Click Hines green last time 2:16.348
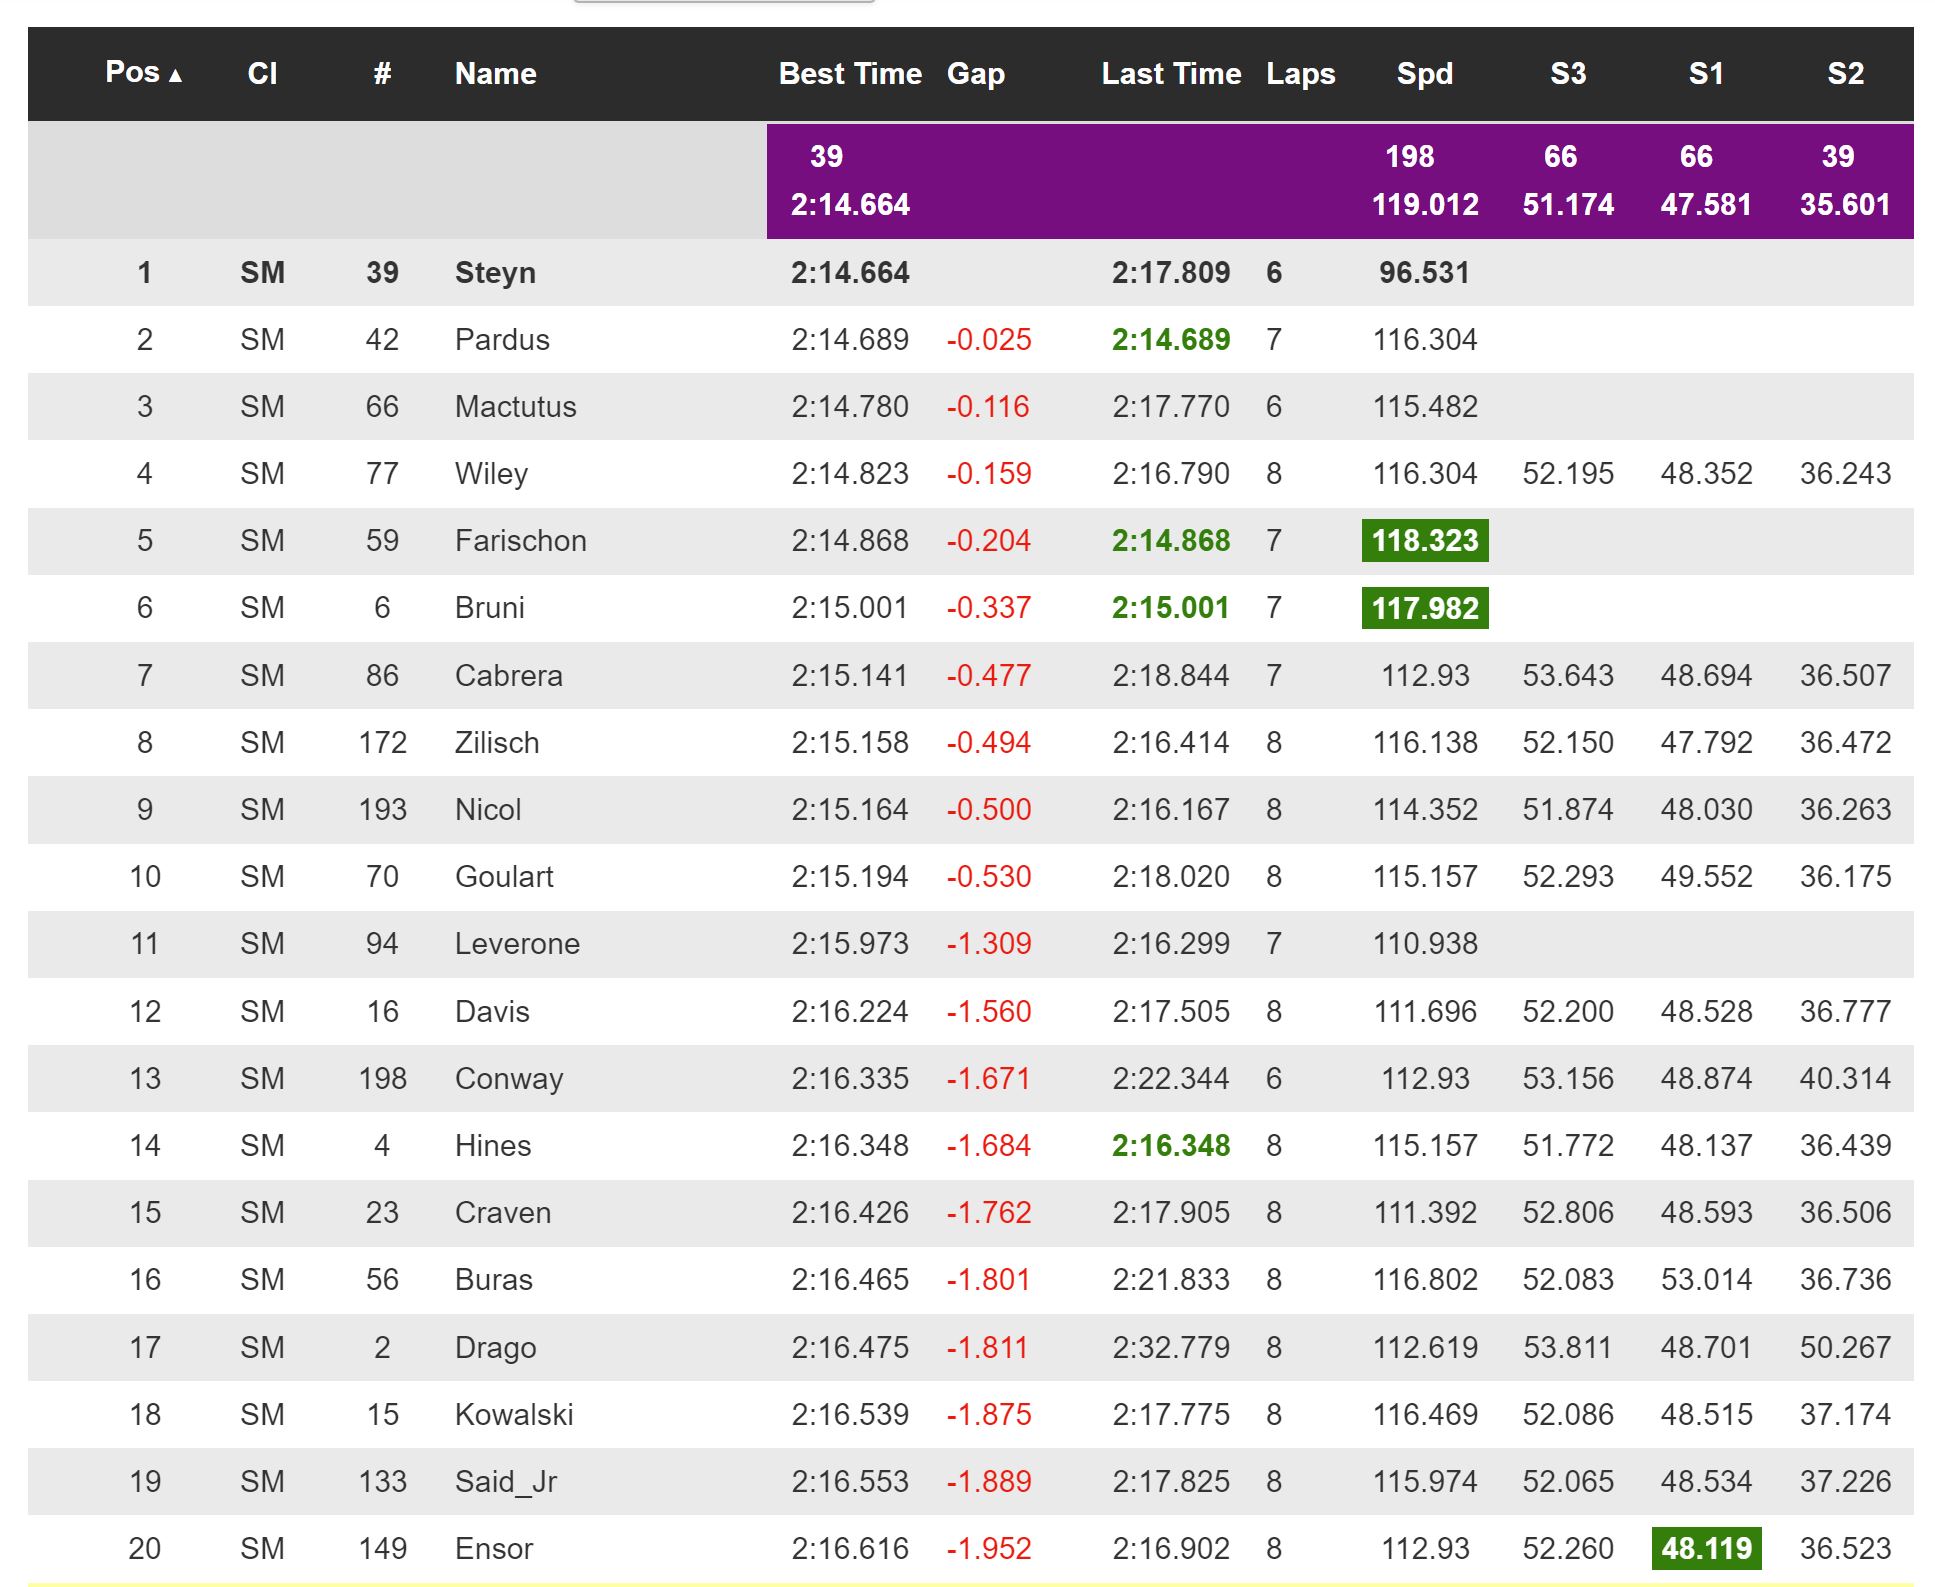The image size is (1935, 1587). click(1171, 1146)
